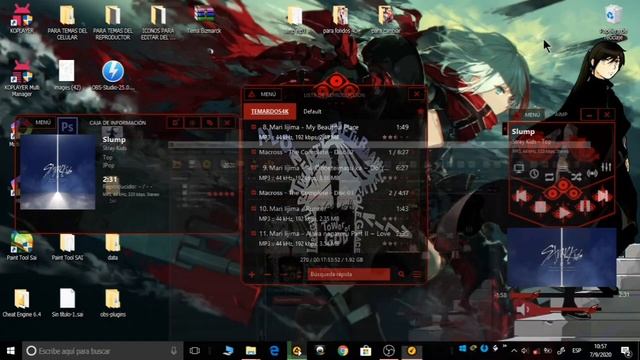This screenshot has width=640, height=360.
Task: Skip to next track in AIMP player
Action: [602, 196]
